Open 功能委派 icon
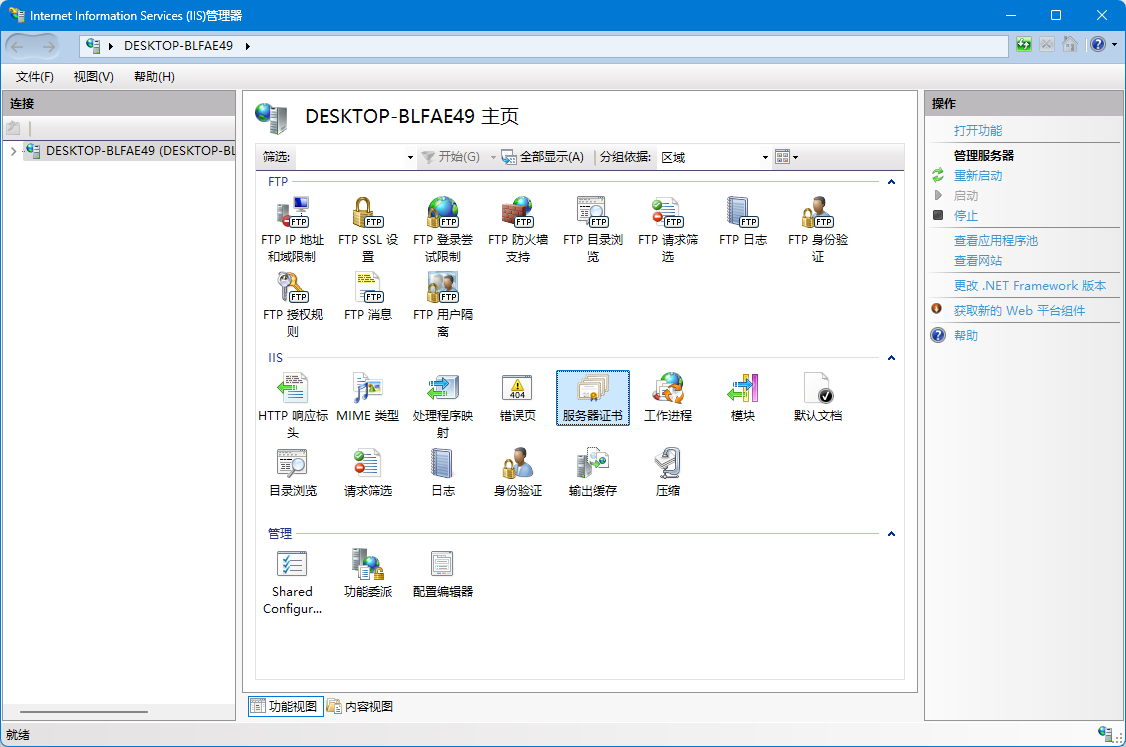The width and height of the screenshot is (1126, 747). [x=368, y=573]
